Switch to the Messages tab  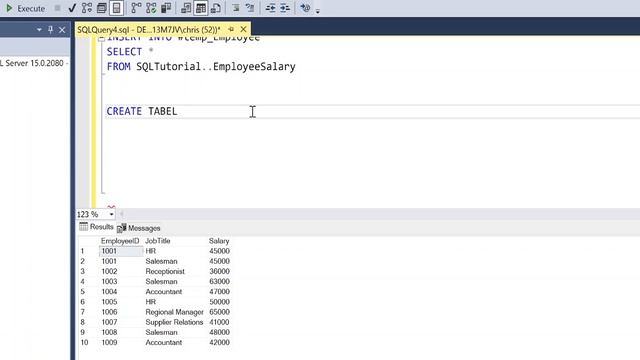[139, 228]
